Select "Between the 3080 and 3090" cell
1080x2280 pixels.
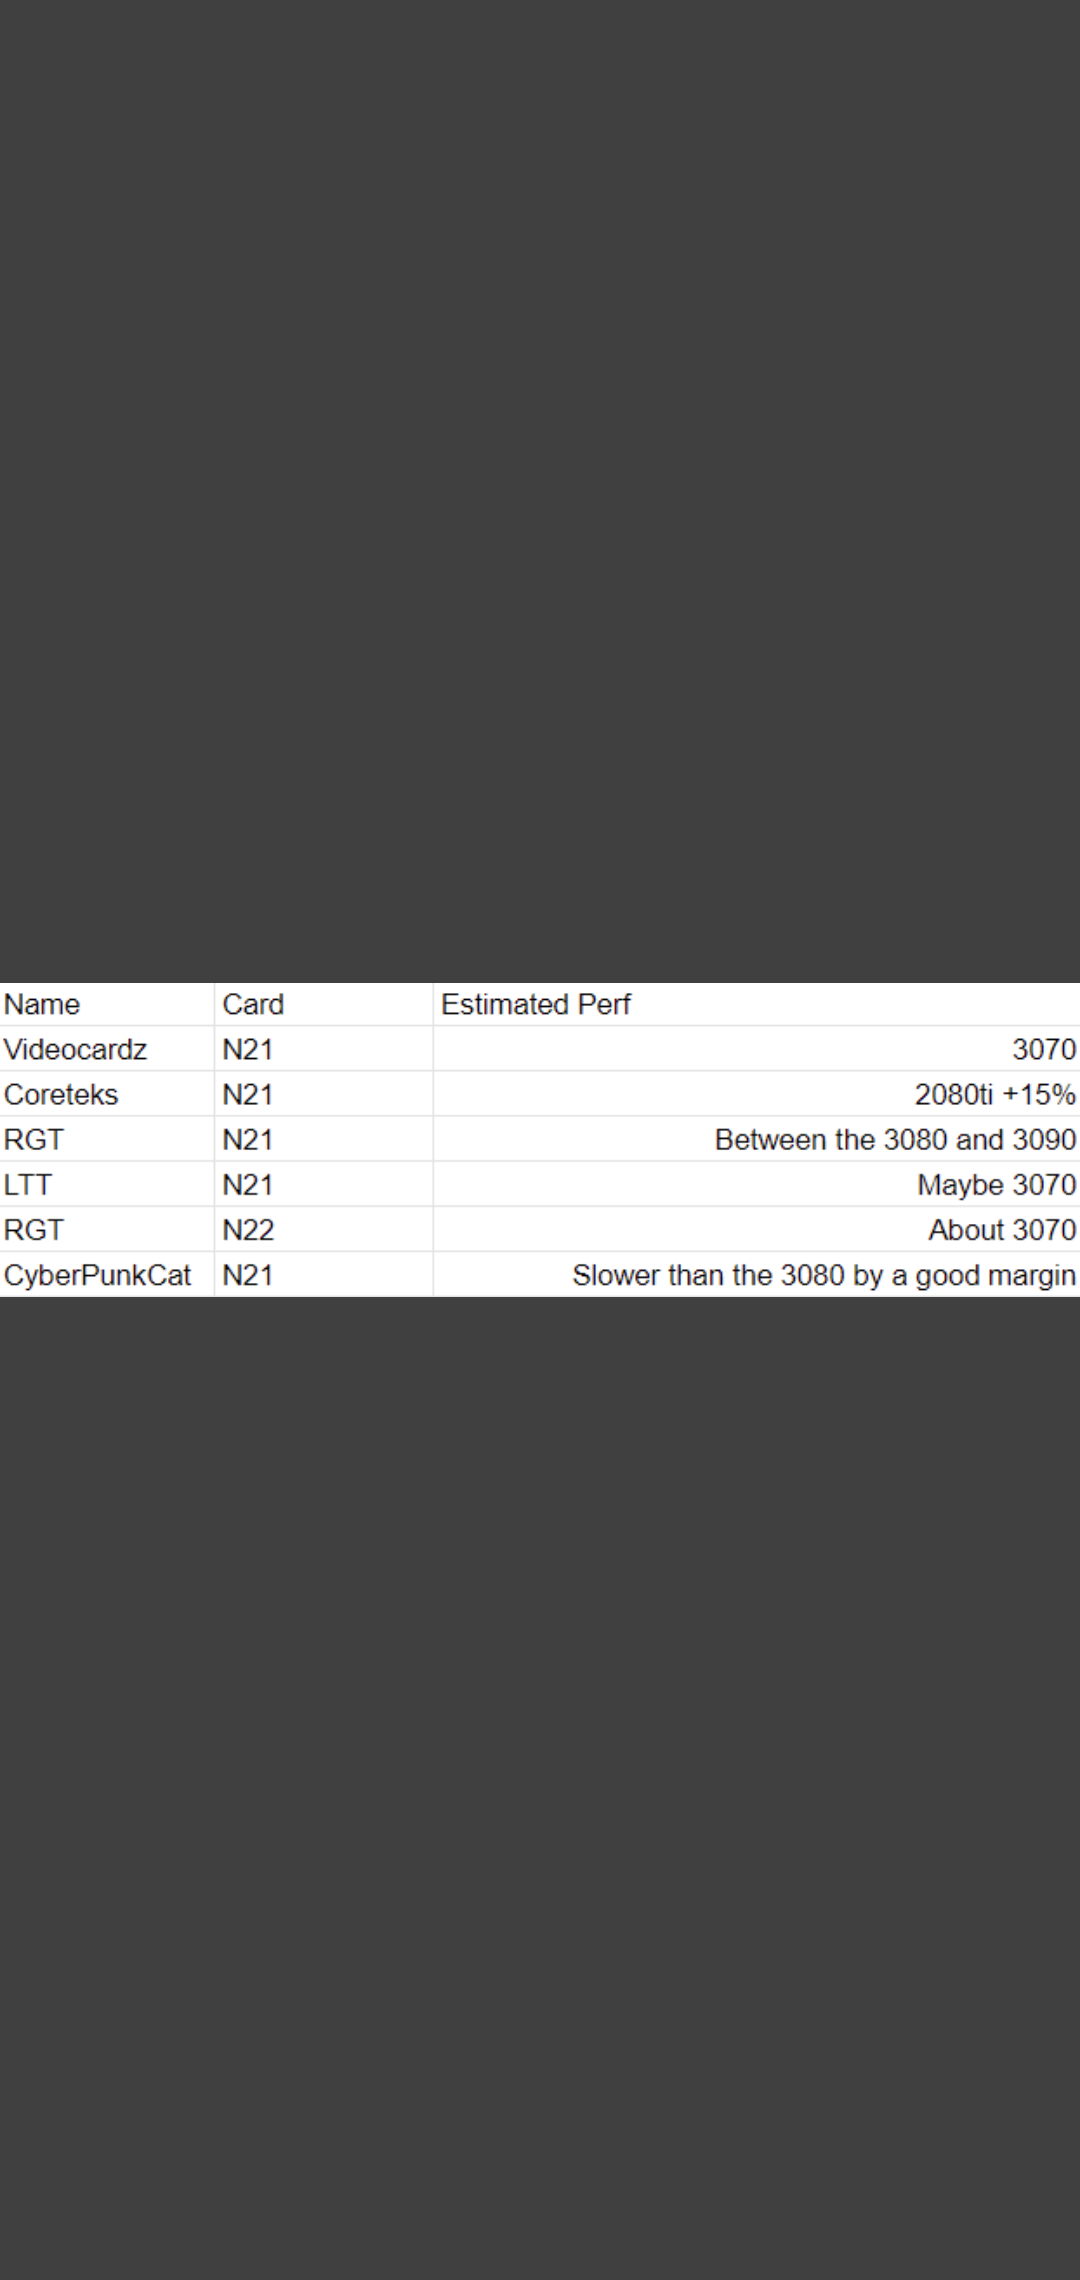[894, 1140]
